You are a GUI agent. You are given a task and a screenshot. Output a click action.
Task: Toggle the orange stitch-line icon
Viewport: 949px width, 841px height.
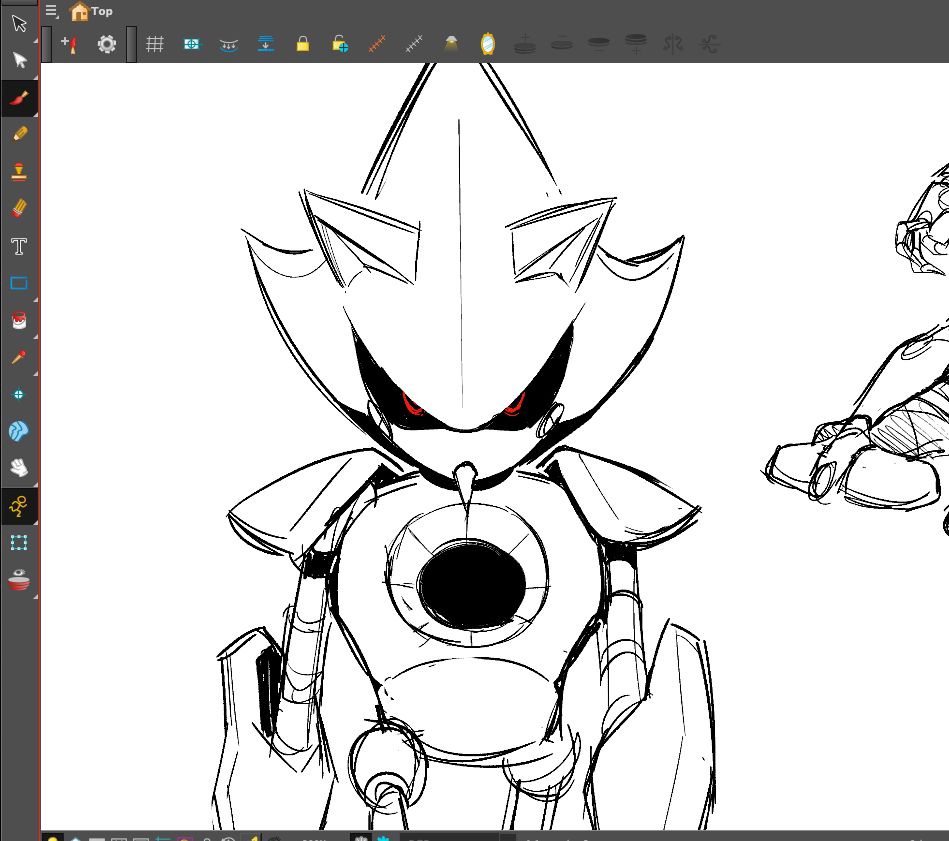(377, 44)
